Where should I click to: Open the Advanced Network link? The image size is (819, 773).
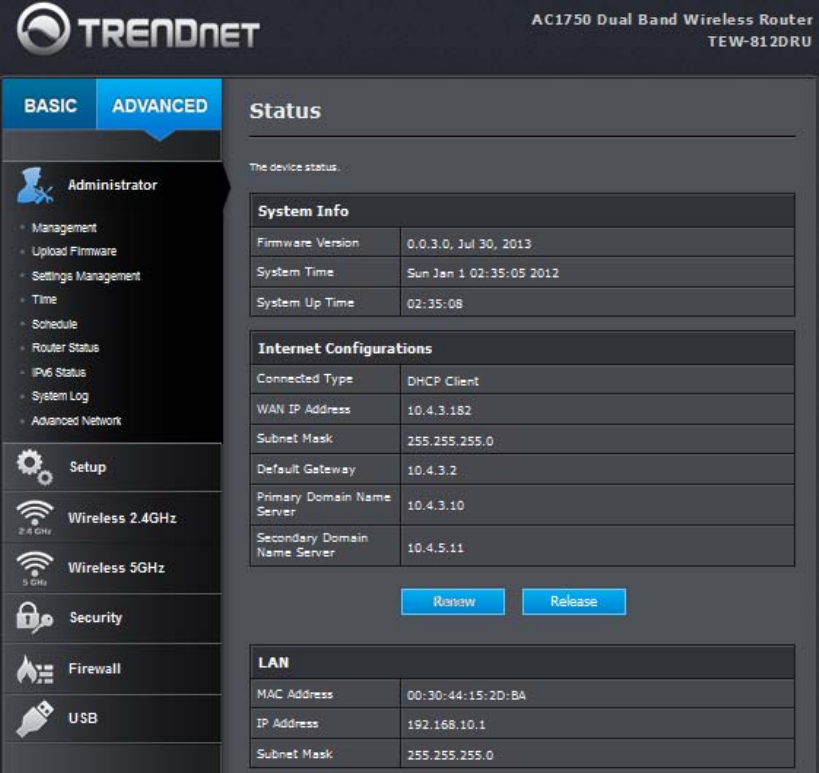click(x=76, y=420)
